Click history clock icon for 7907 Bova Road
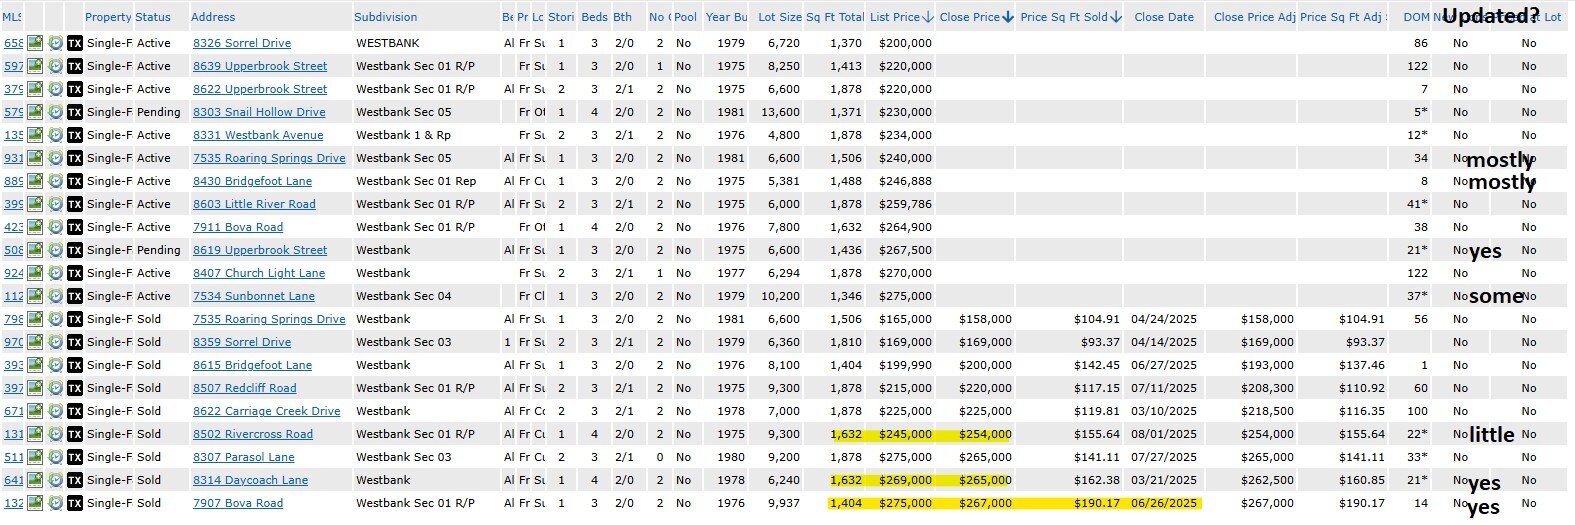 click(55, 503)
